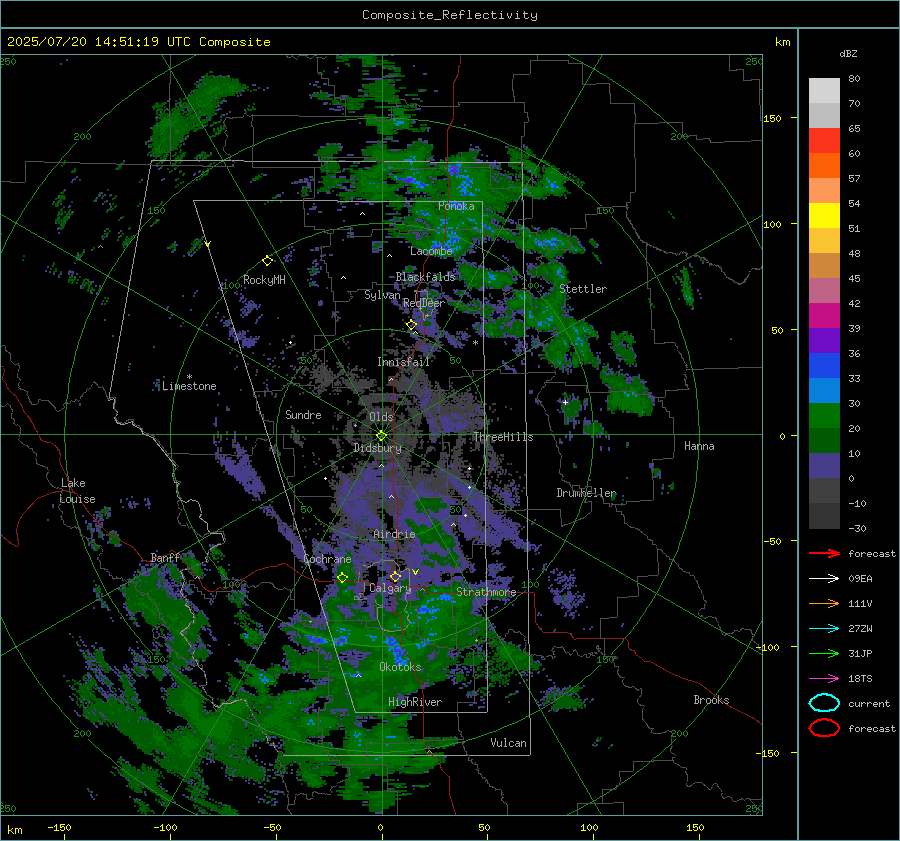Click the Limestone label
Screen dimensions: 900x841
point(189,386)
